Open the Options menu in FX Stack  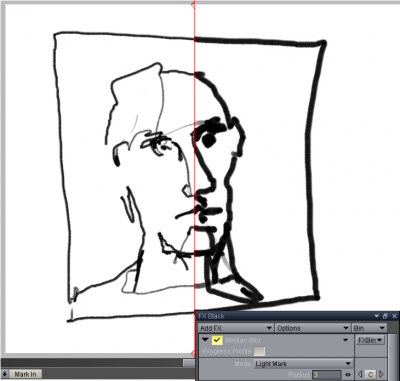click(313, 328)
